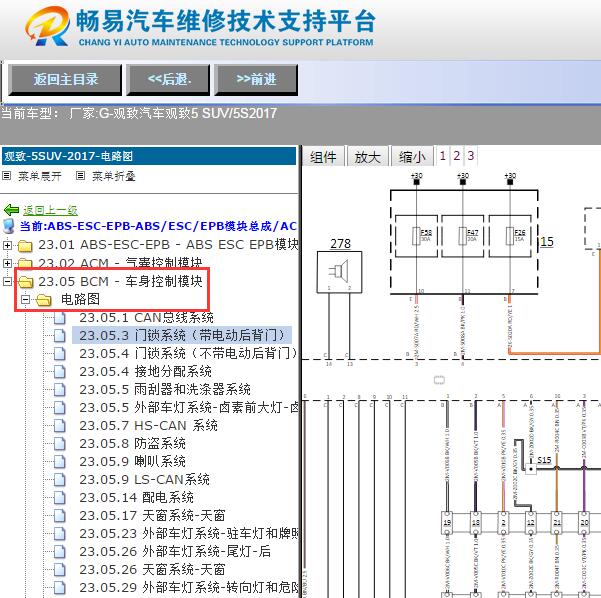Click the 菜单折叠 list icon
This screenshot has height=598, width=601.
(80, 176)
